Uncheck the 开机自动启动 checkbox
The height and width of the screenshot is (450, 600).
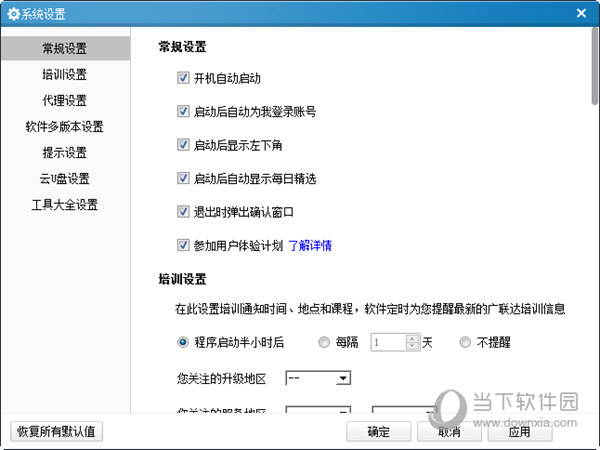pyautogui.click(x=183, y=78)
